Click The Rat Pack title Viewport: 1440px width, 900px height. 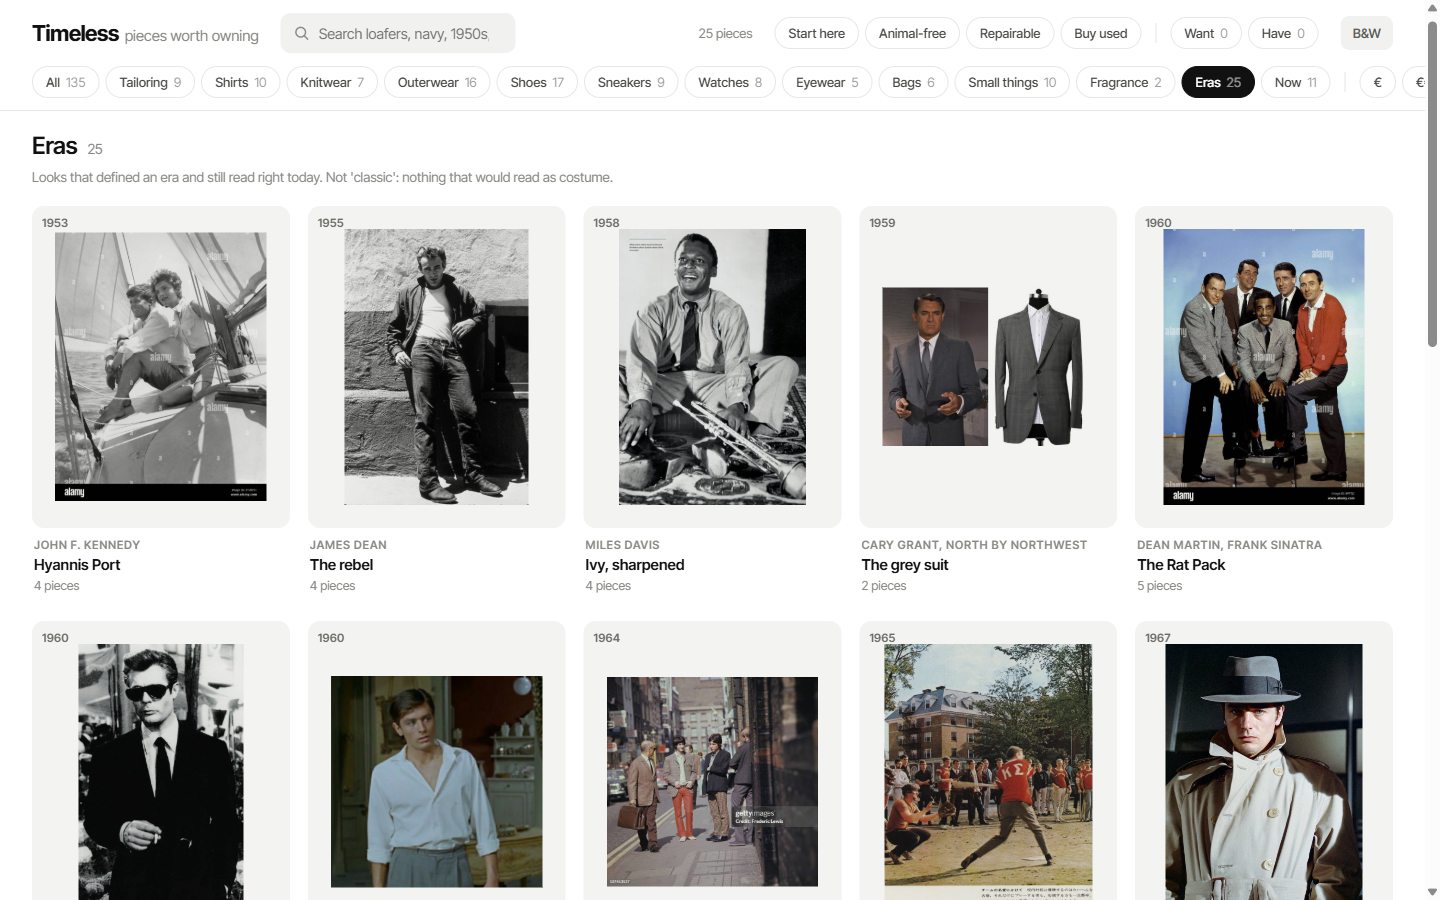(x=1181, y=565)
